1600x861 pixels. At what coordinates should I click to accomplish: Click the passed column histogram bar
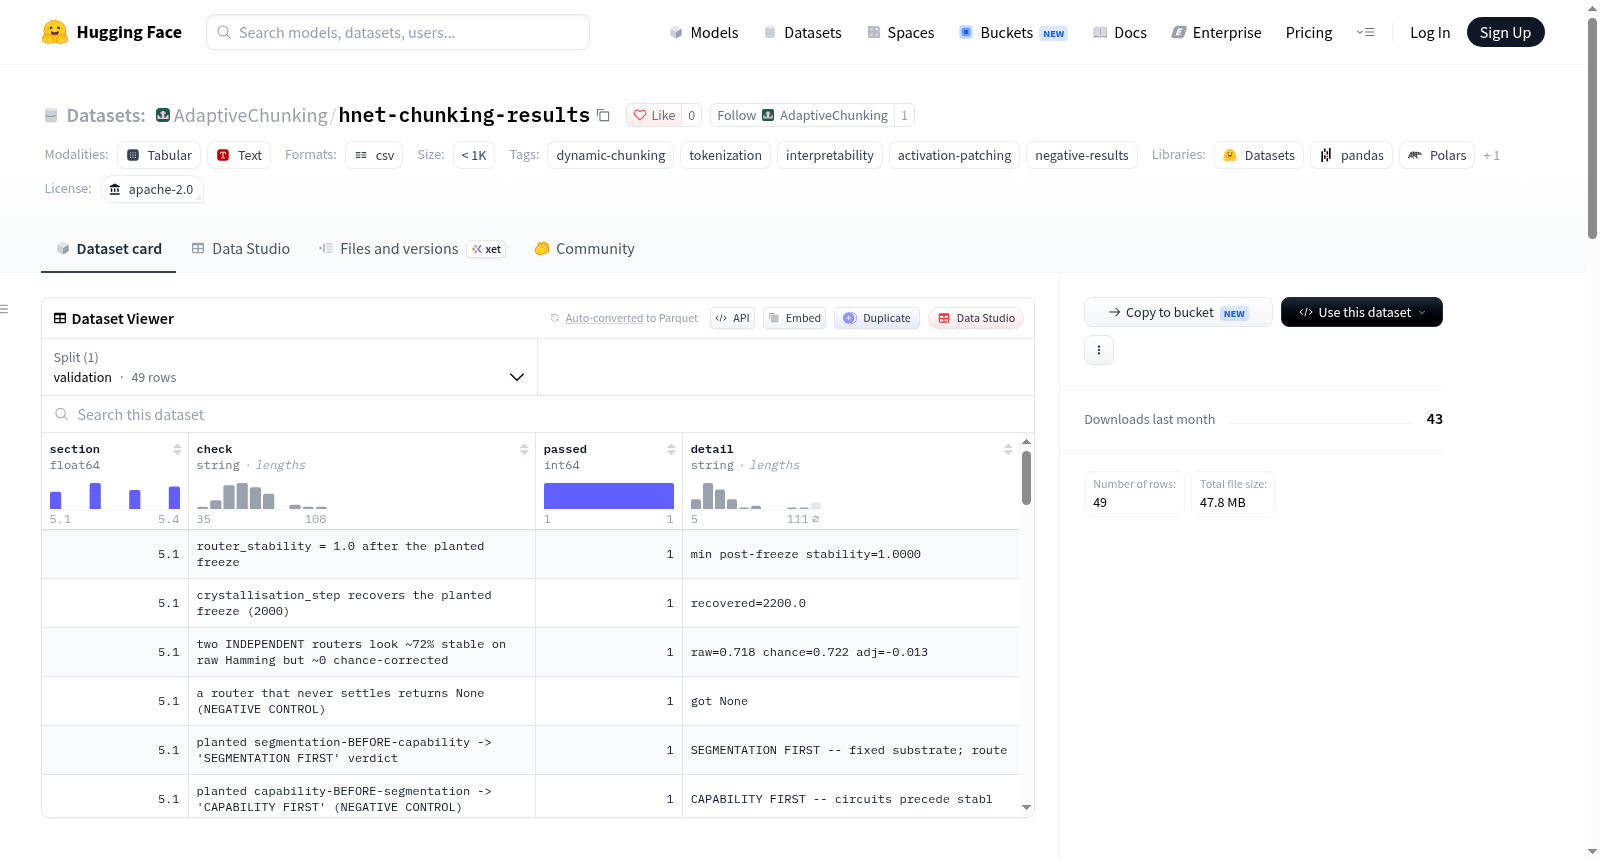click(608, 496)
